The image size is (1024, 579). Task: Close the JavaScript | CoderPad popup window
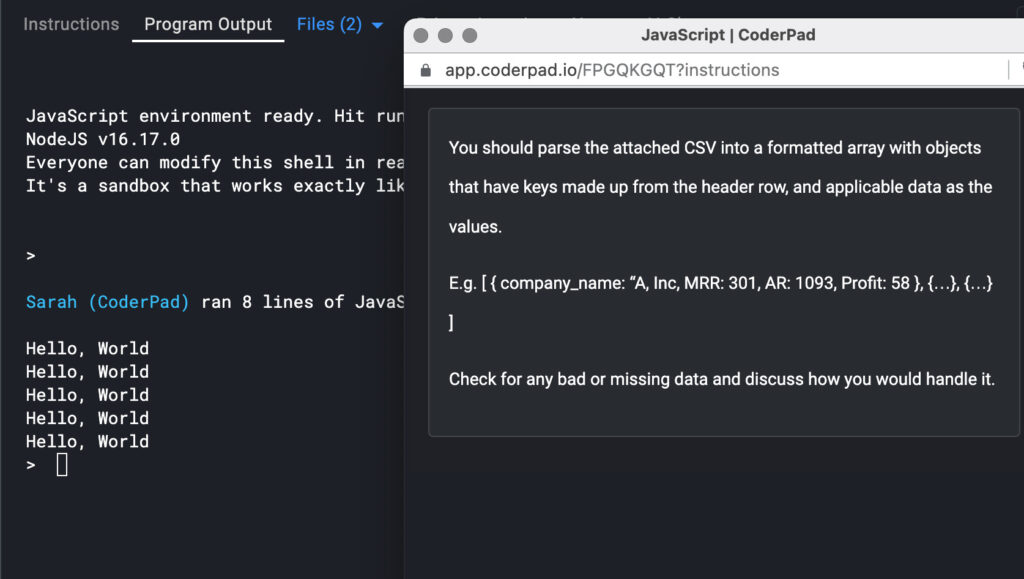click(x=421, y=35)
